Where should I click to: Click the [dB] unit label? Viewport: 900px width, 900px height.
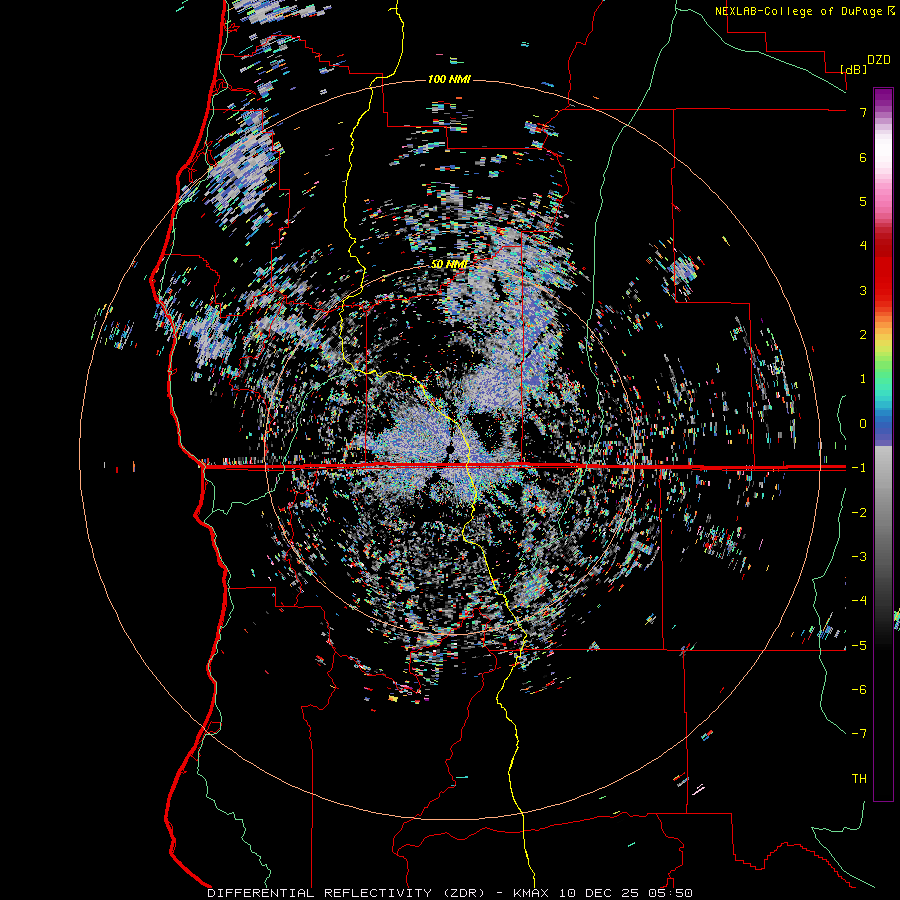[x=854, y=69]
